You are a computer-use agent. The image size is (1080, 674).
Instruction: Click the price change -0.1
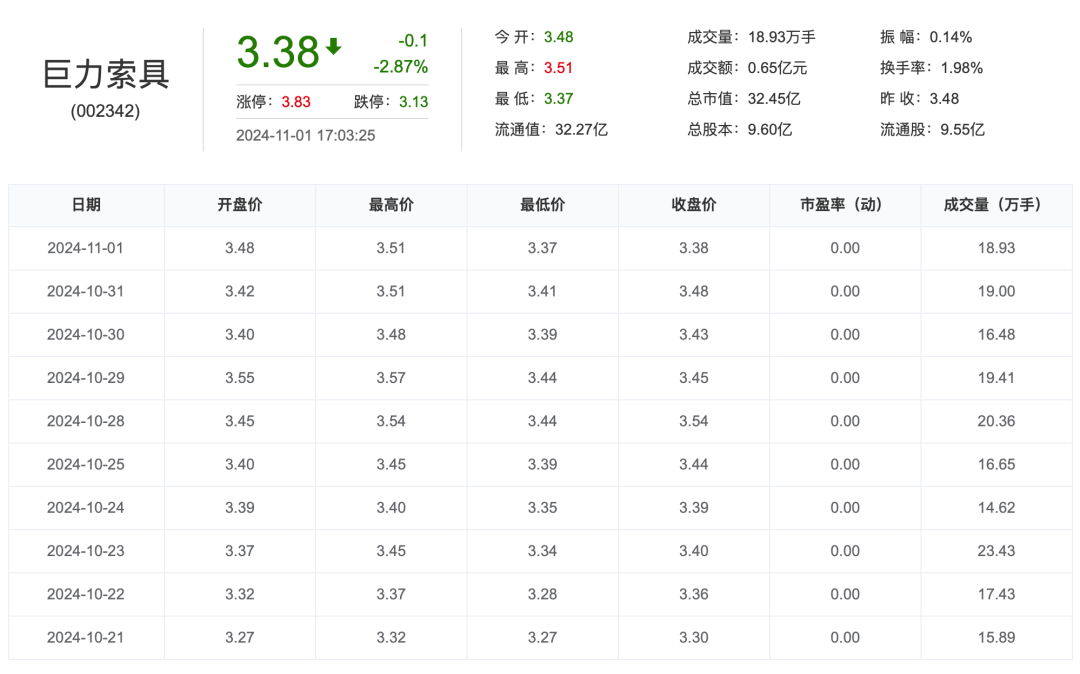413,41
